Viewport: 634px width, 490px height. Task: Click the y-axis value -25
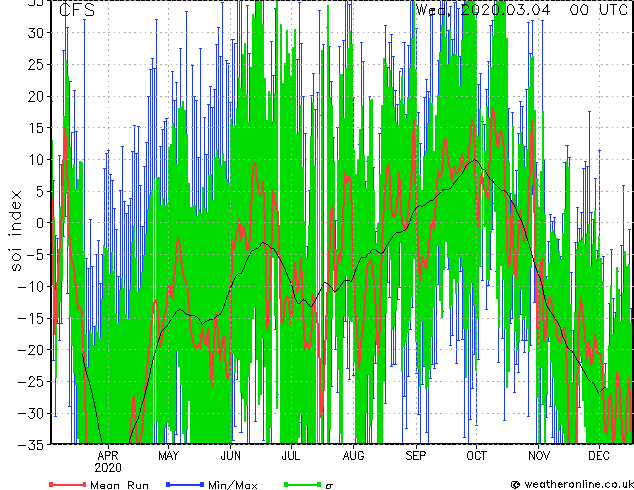[31, 381]
